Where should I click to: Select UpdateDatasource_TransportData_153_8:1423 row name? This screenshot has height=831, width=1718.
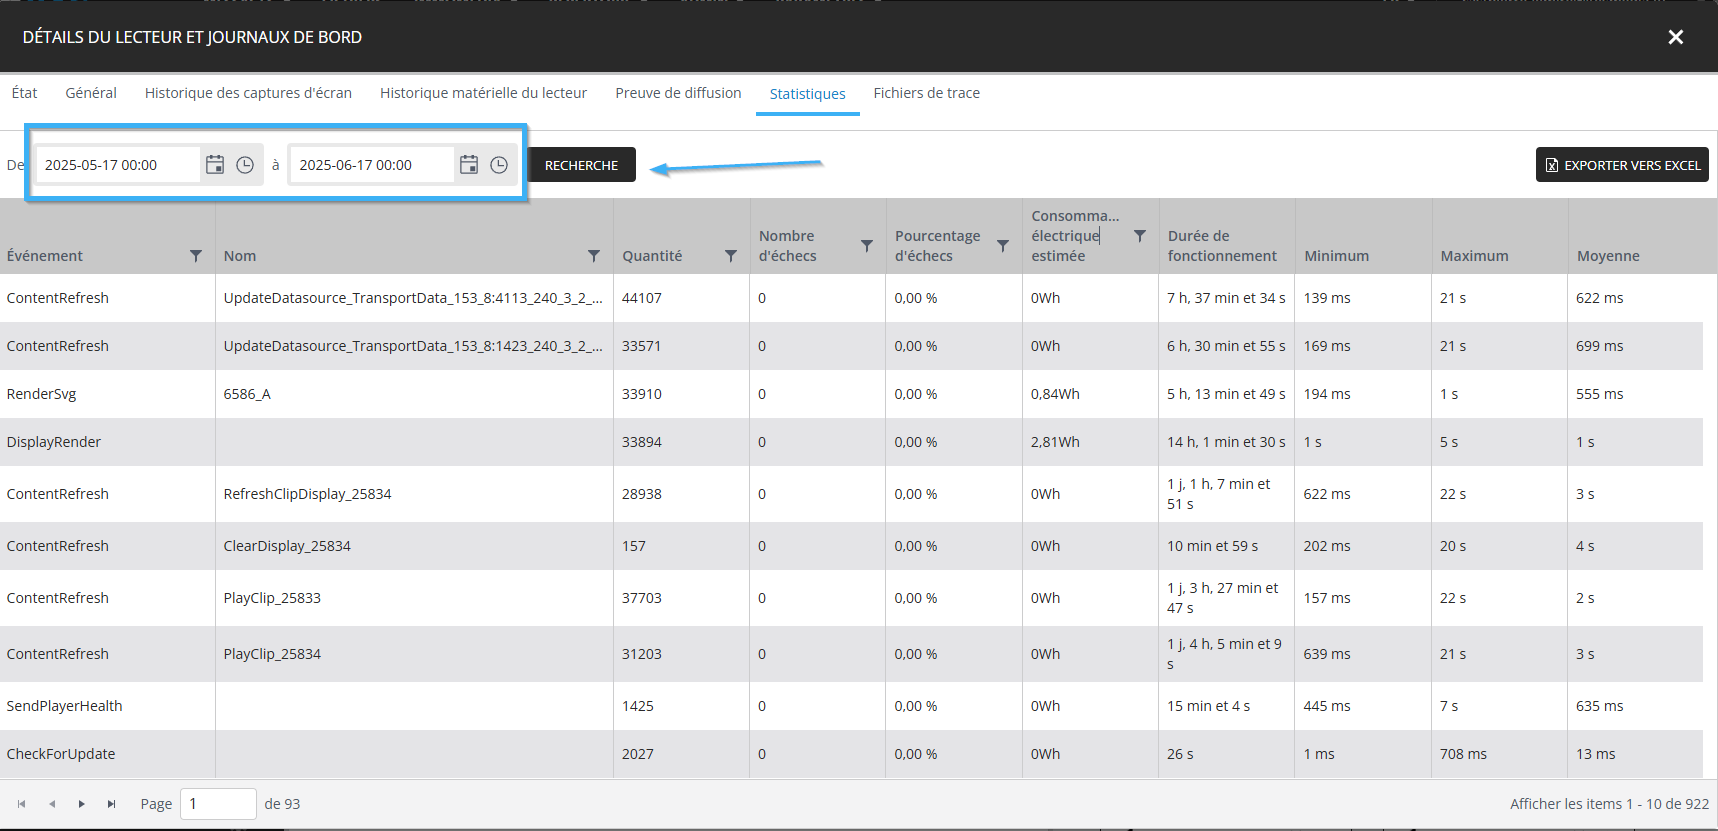(413, 346)
